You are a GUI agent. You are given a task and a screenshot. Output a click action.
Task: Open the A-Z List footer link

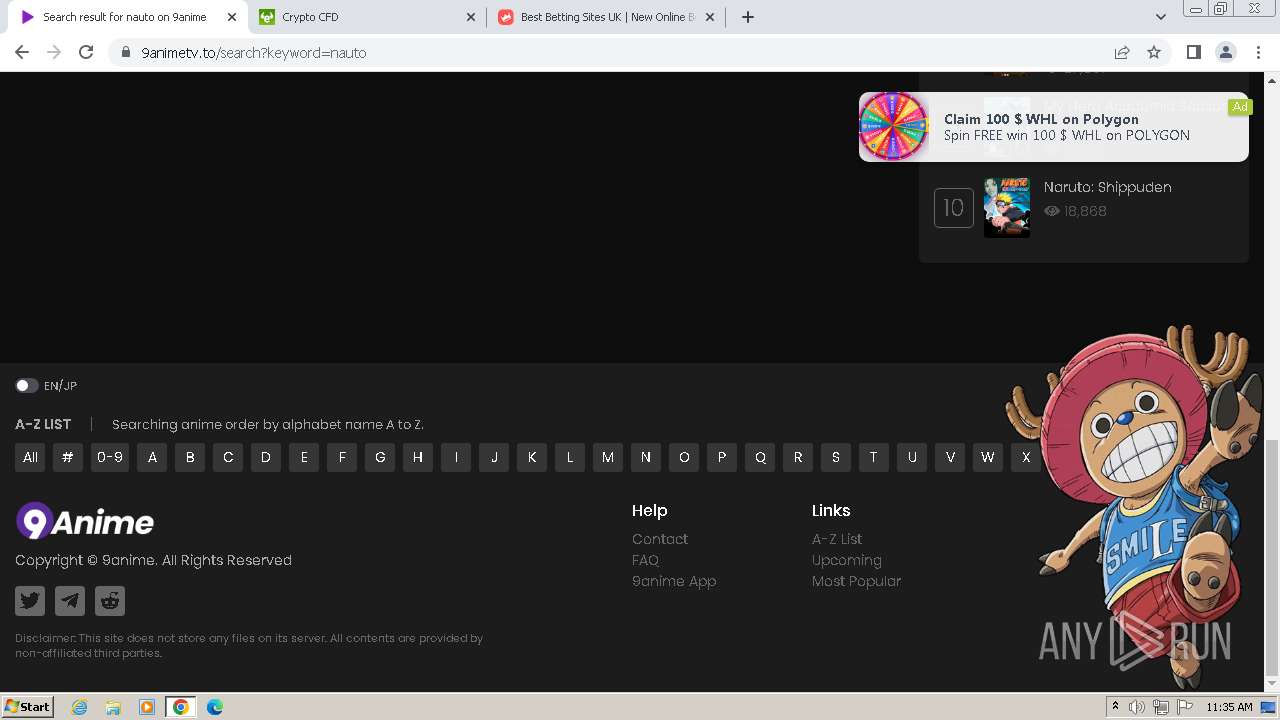837,539
